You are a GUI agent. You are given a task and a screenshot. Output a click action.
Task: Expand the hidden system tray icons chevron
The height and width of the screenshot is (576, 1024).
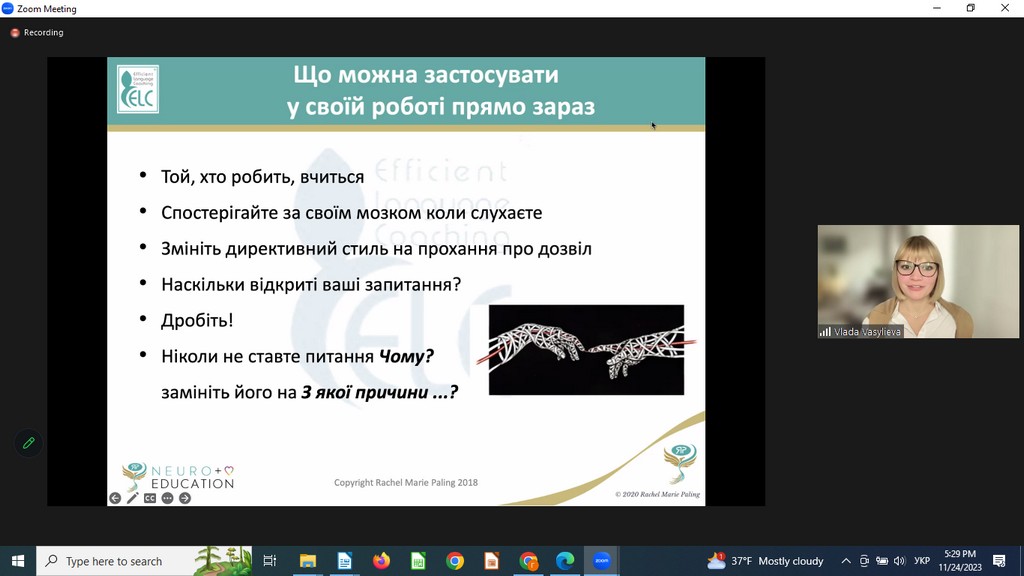[x=846, y=561]
